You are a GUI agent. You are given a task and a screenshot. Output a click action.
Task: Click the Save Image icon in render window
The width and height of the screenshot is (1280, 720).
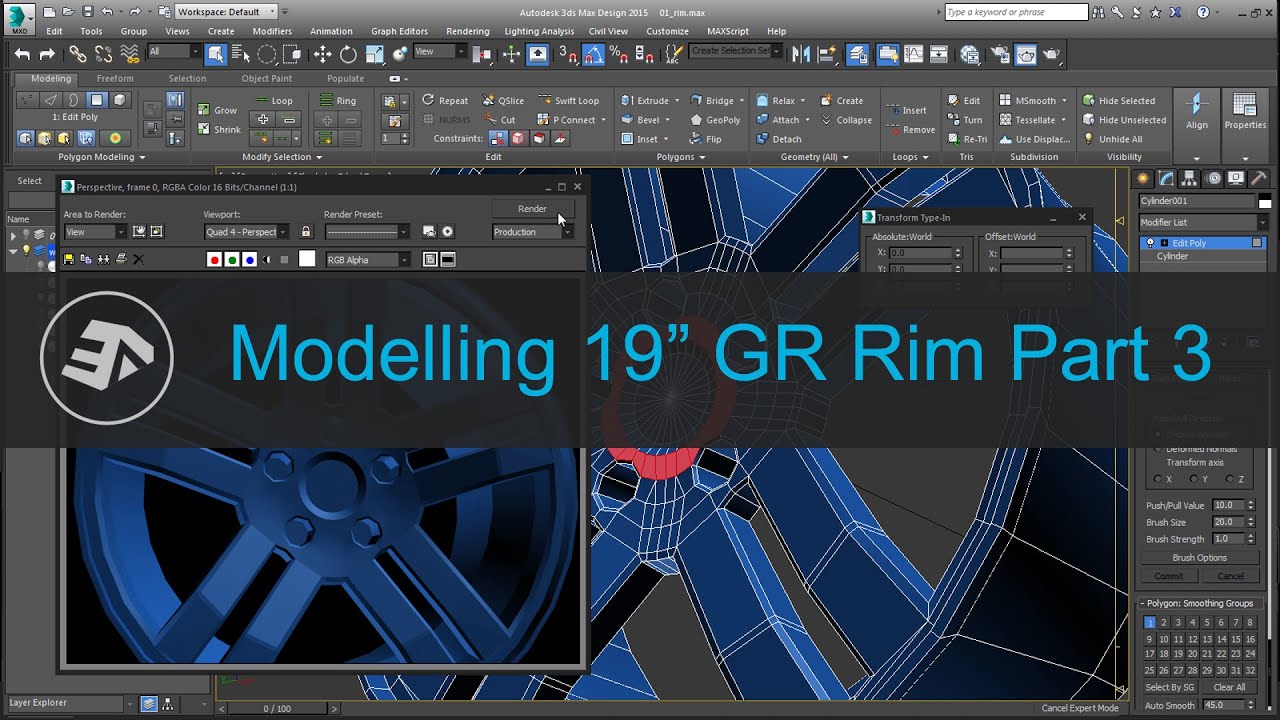(68, 259)
